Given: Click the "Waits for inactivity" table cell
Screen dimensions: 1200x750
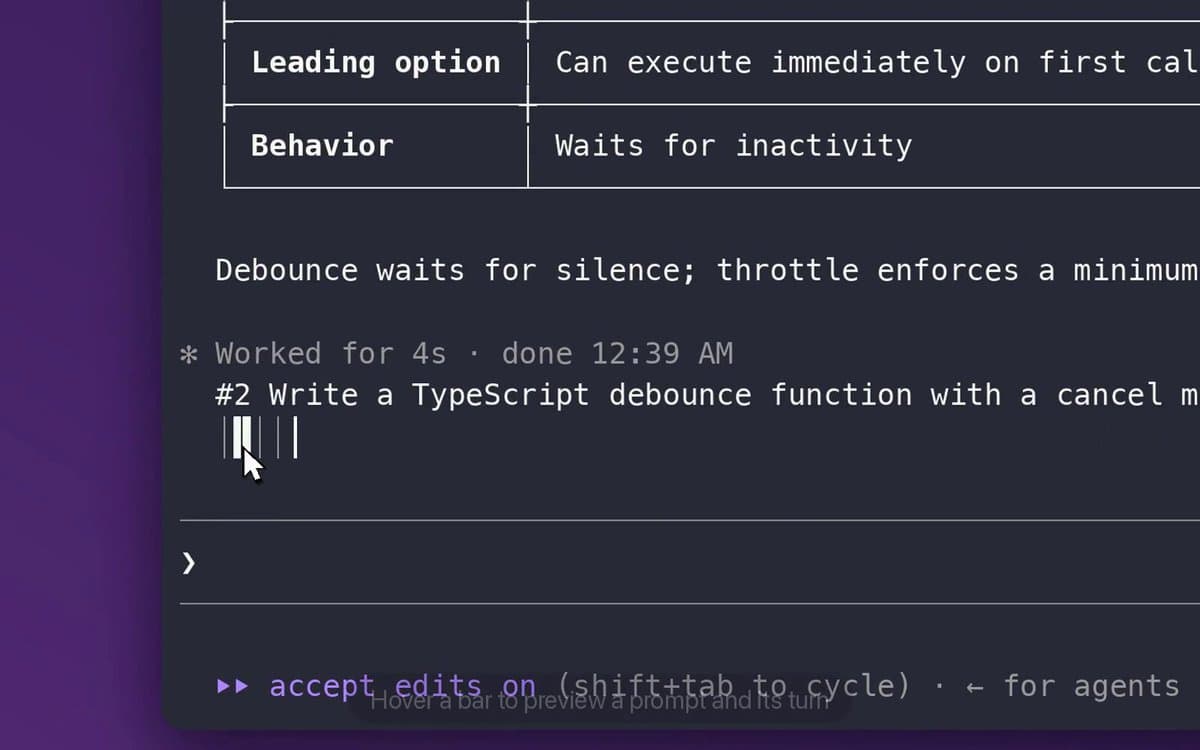Looking at the screenshot, I should (733, 146).
